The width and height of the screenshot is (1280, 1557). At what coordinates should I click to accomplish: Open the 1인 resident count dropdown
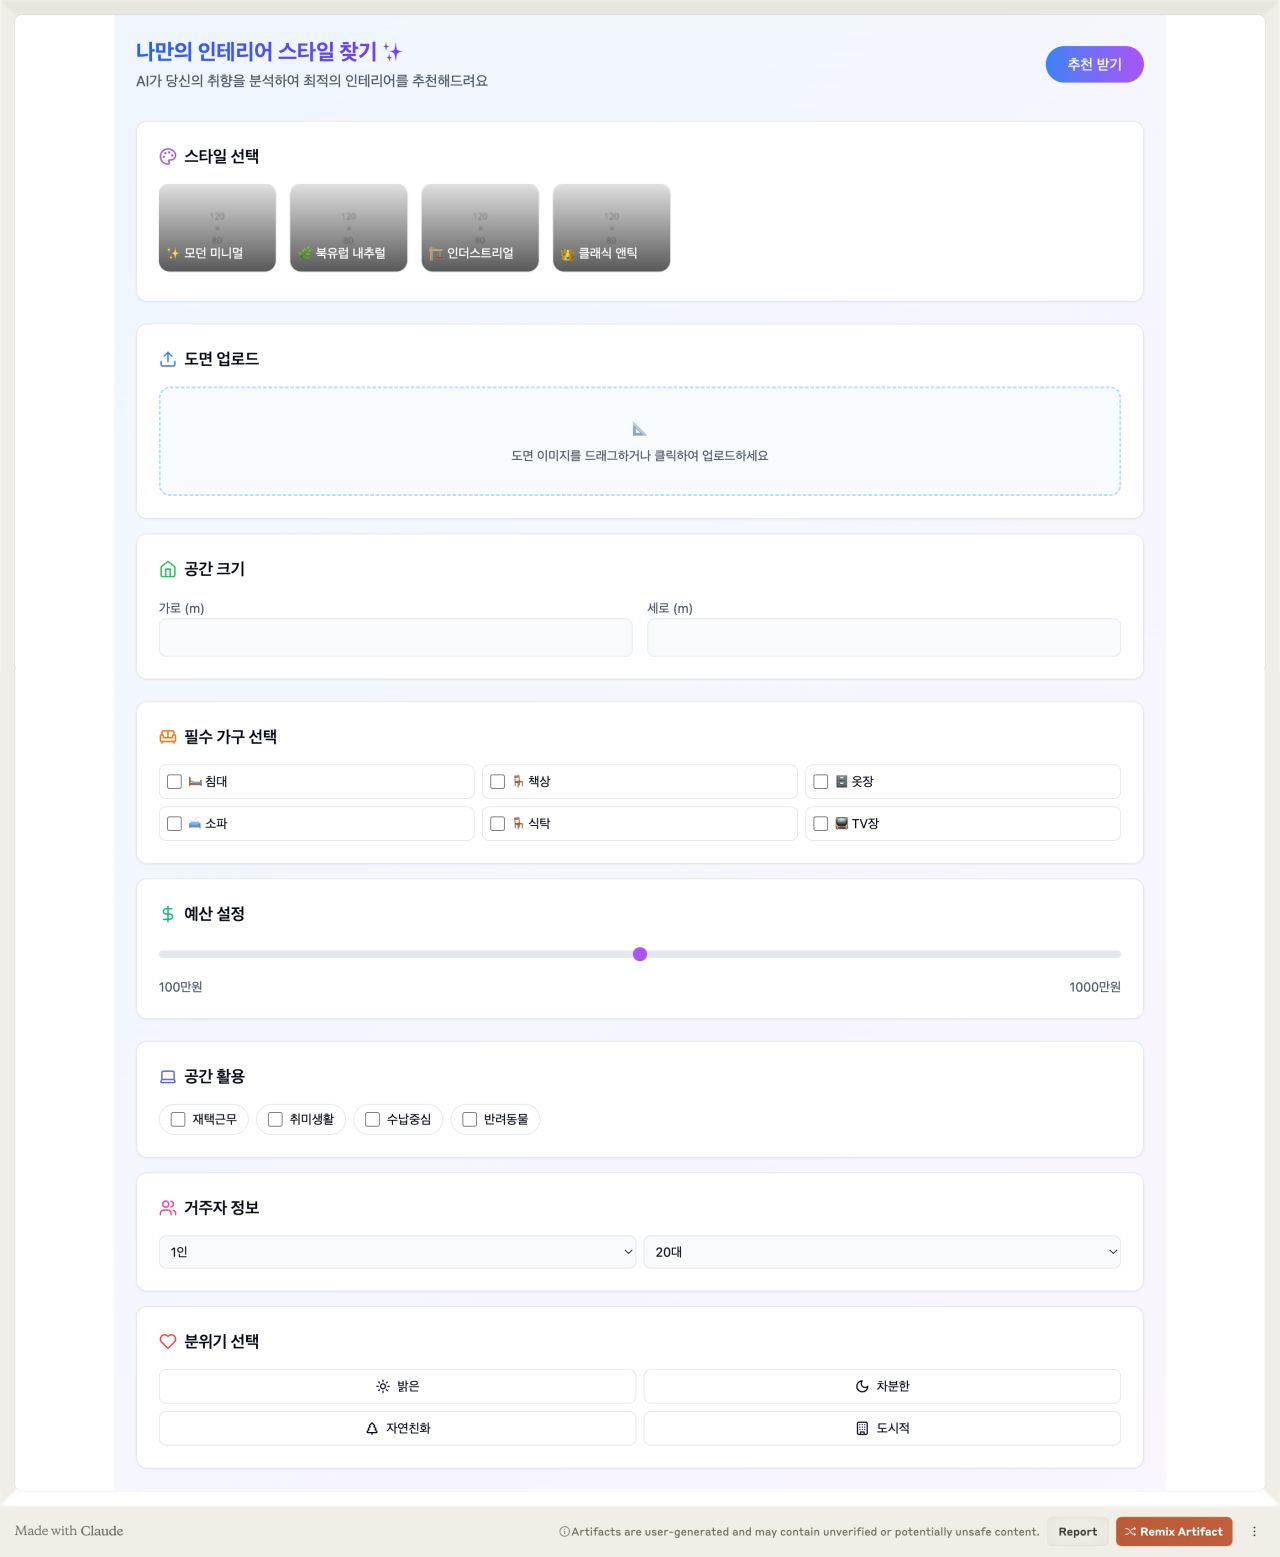(397, 1252)
